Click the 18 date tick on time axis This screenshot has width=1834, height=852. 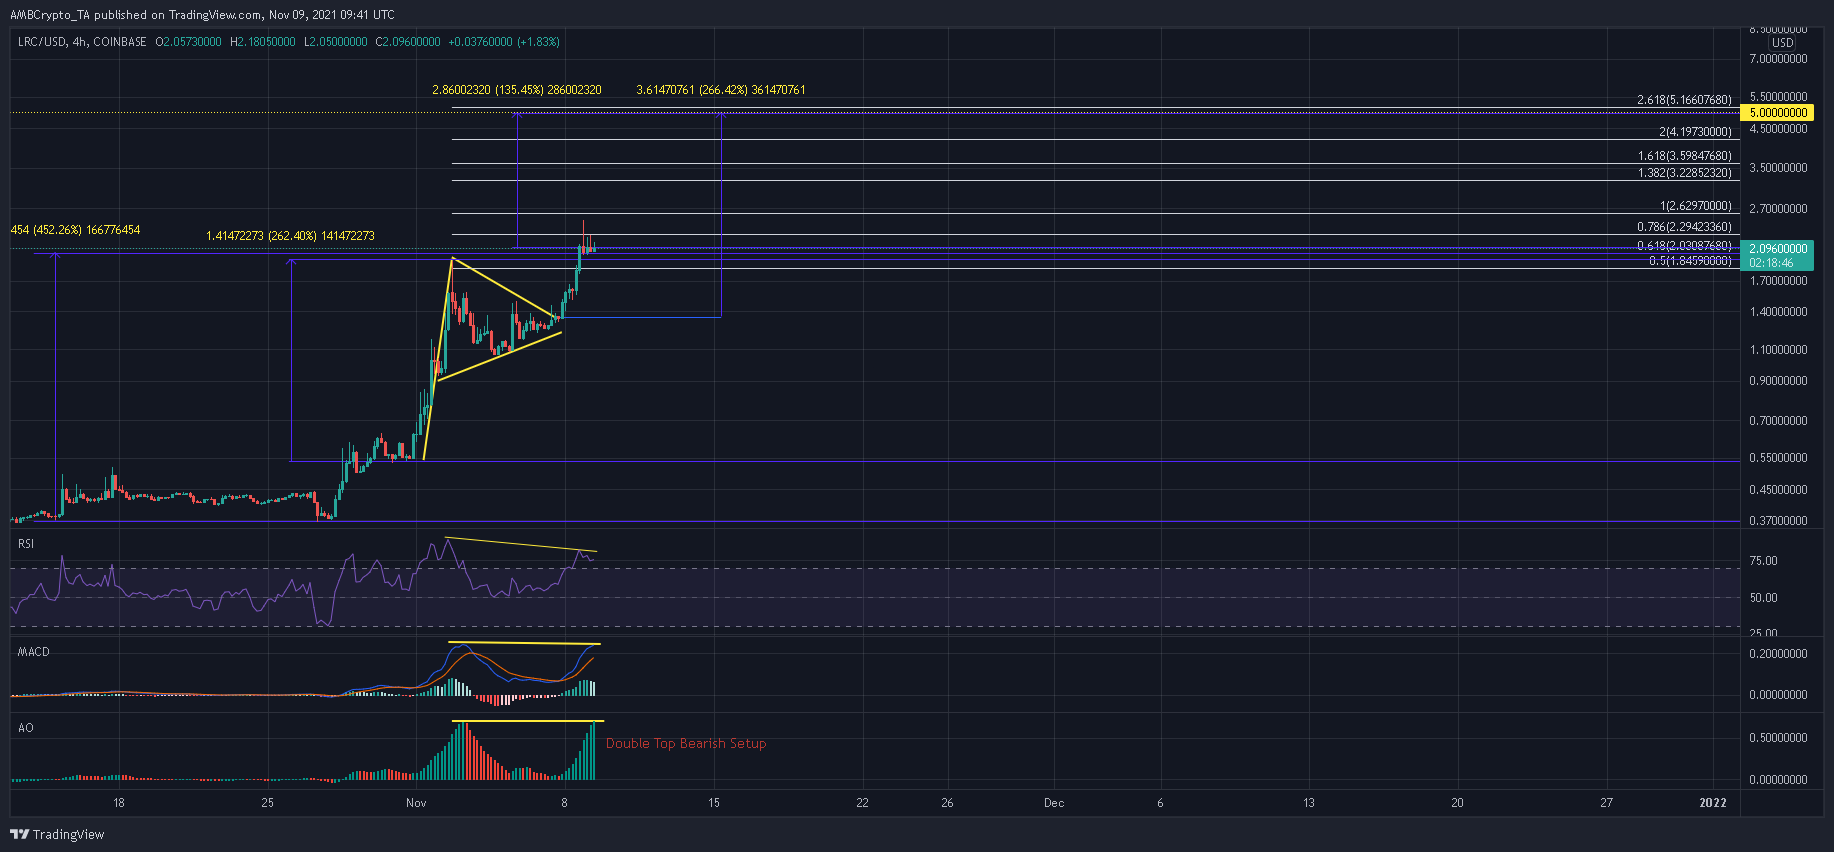point(119,803)
